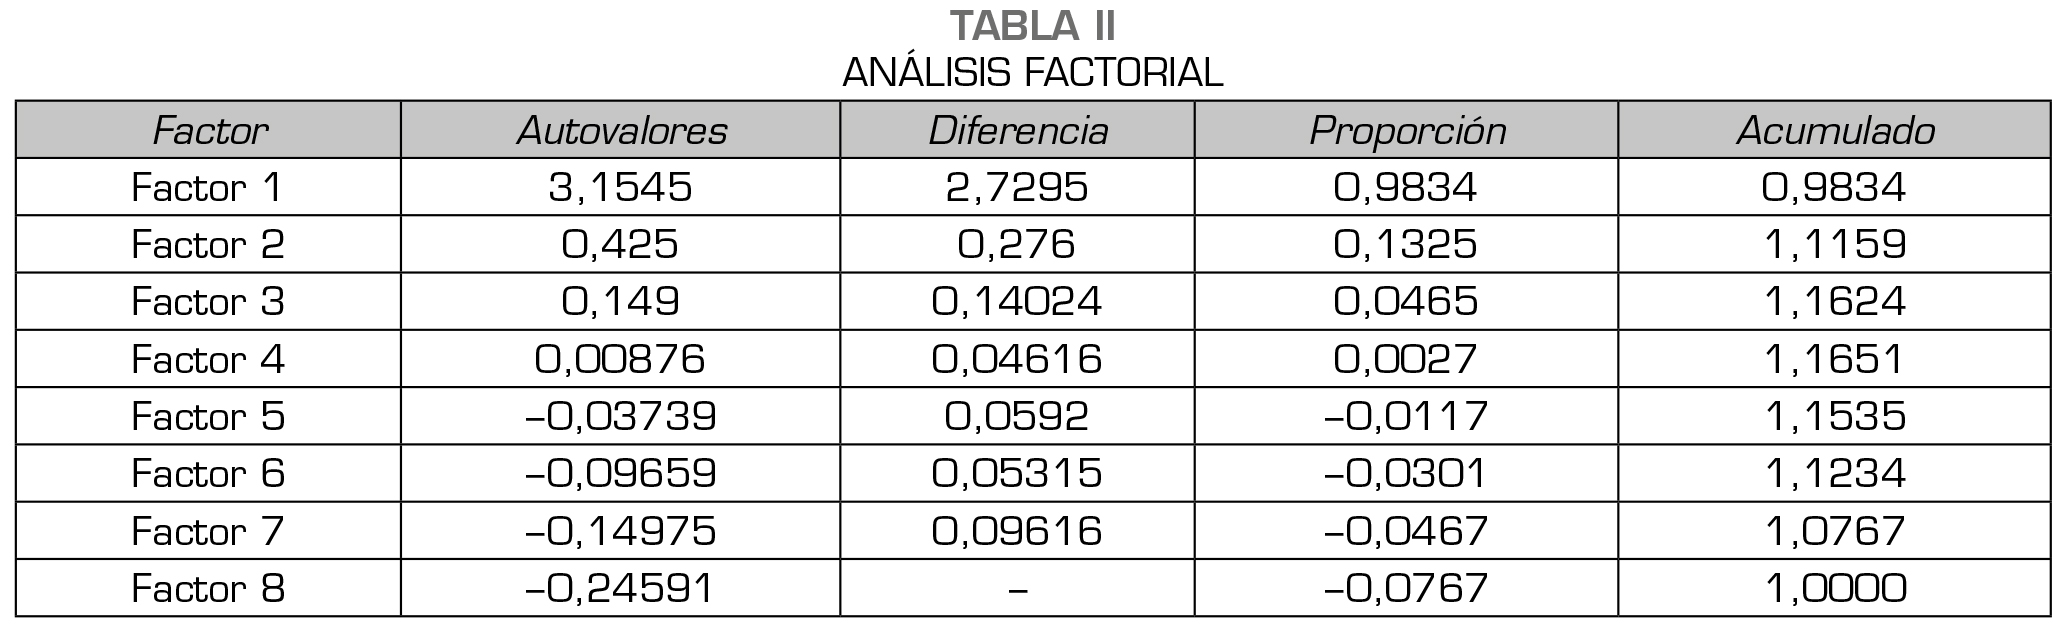2070x635 pixels.
Task: Select the 'Diferencia' column header
Action: click(x=1017, y=131)
